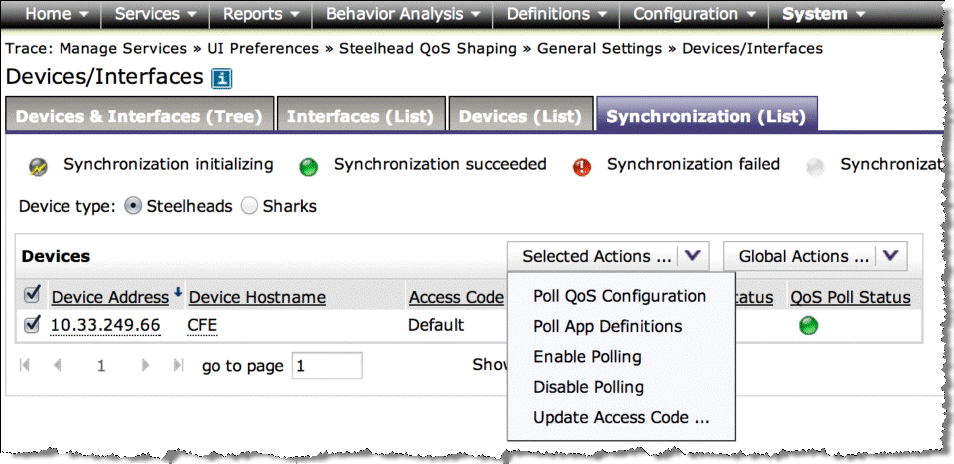Image resolution: width=954 pixels, height=464 pixels.
Task: Open the Definitions menu
Action: tap(556, 14)
